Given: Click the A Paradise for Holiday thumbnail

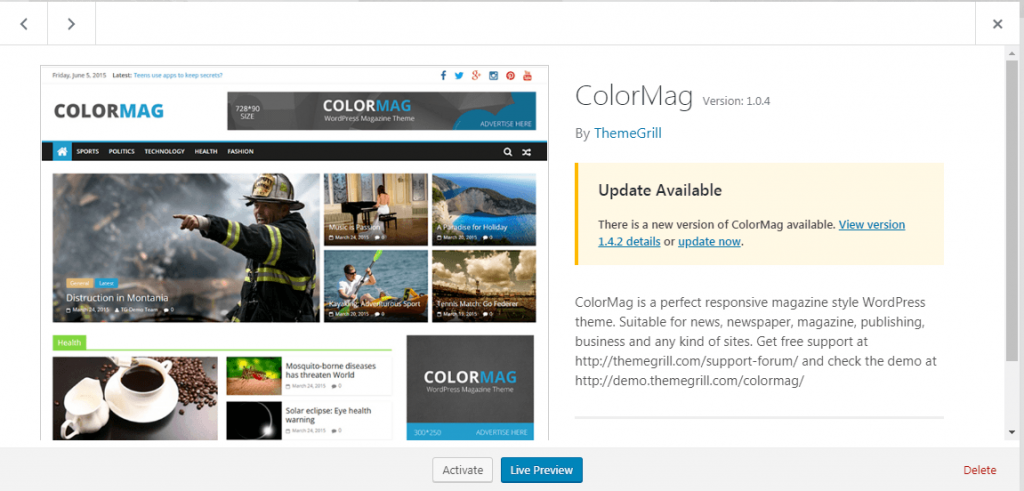Looking at the screenshot, I should coord(484,209).
